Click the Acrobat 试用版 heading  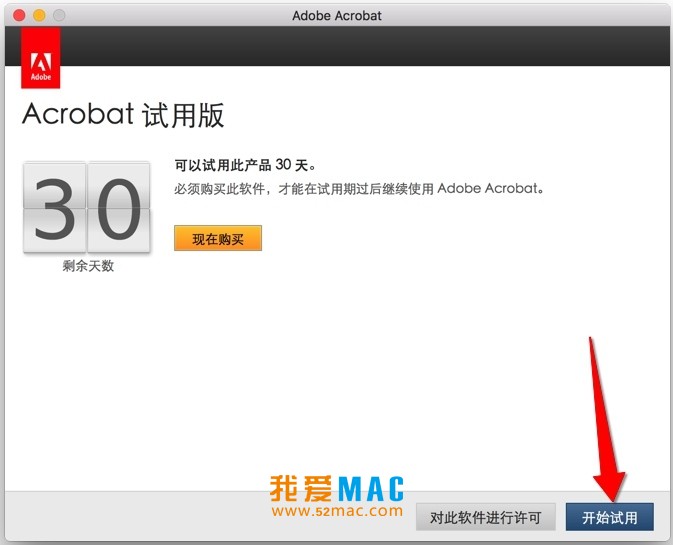123,115
